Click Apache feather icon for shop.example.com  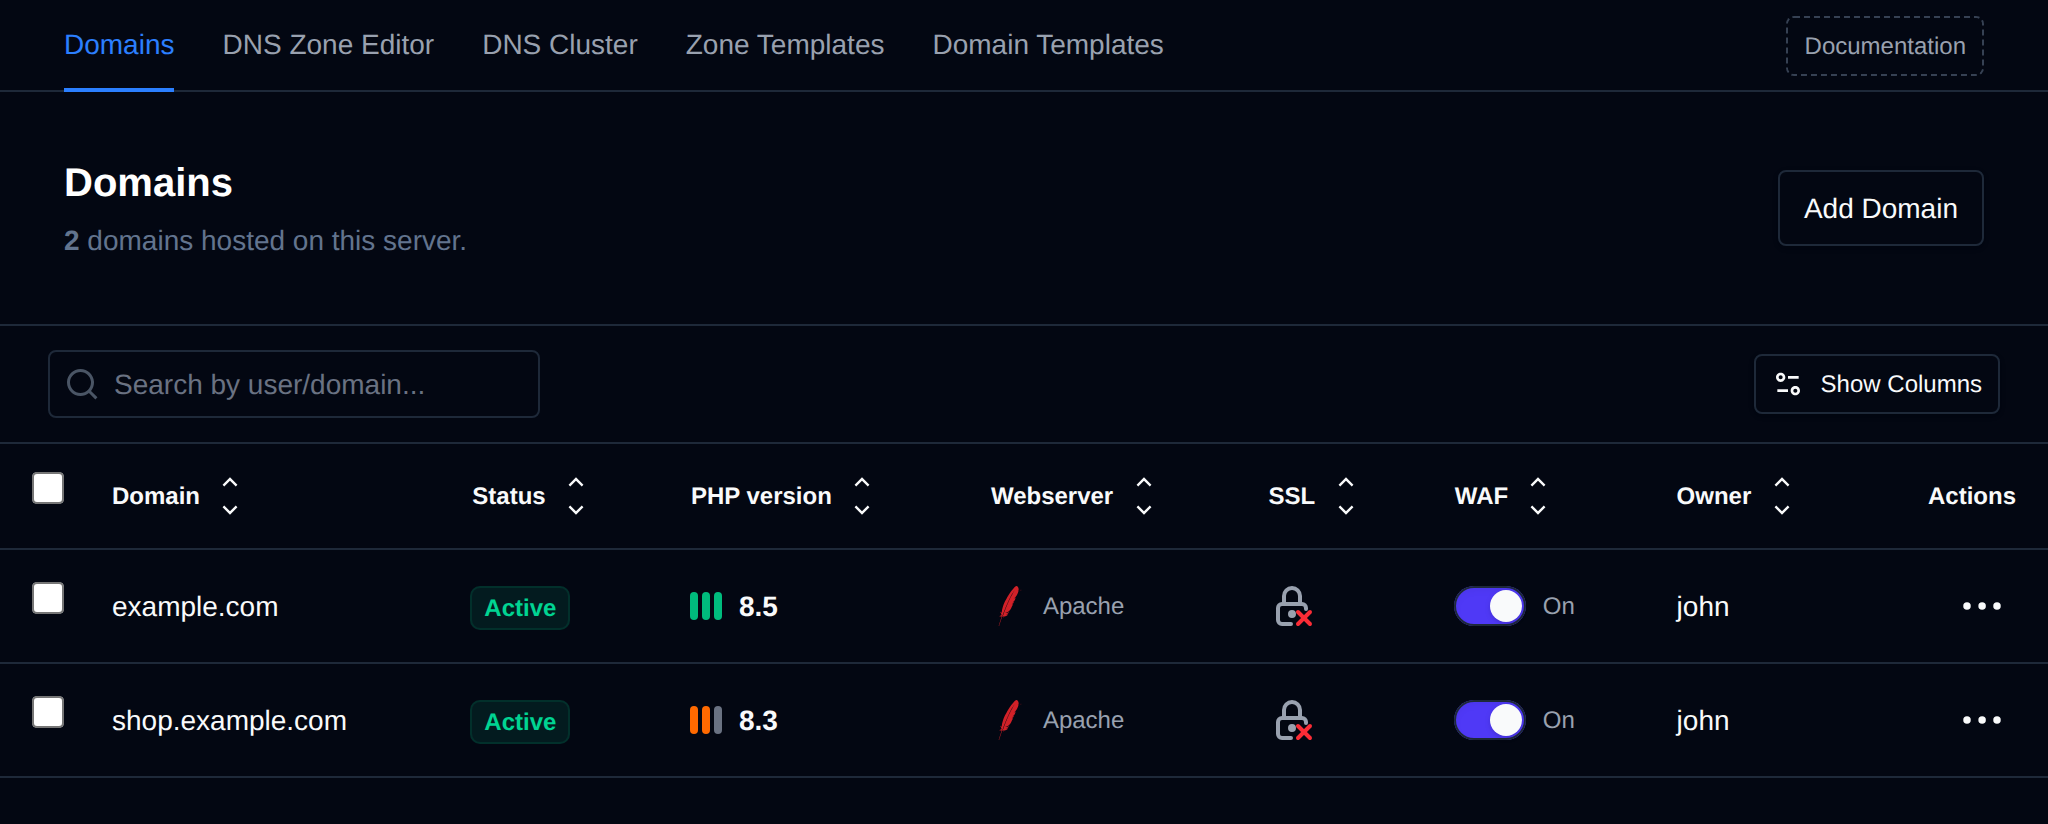(x=1010, y=719)
